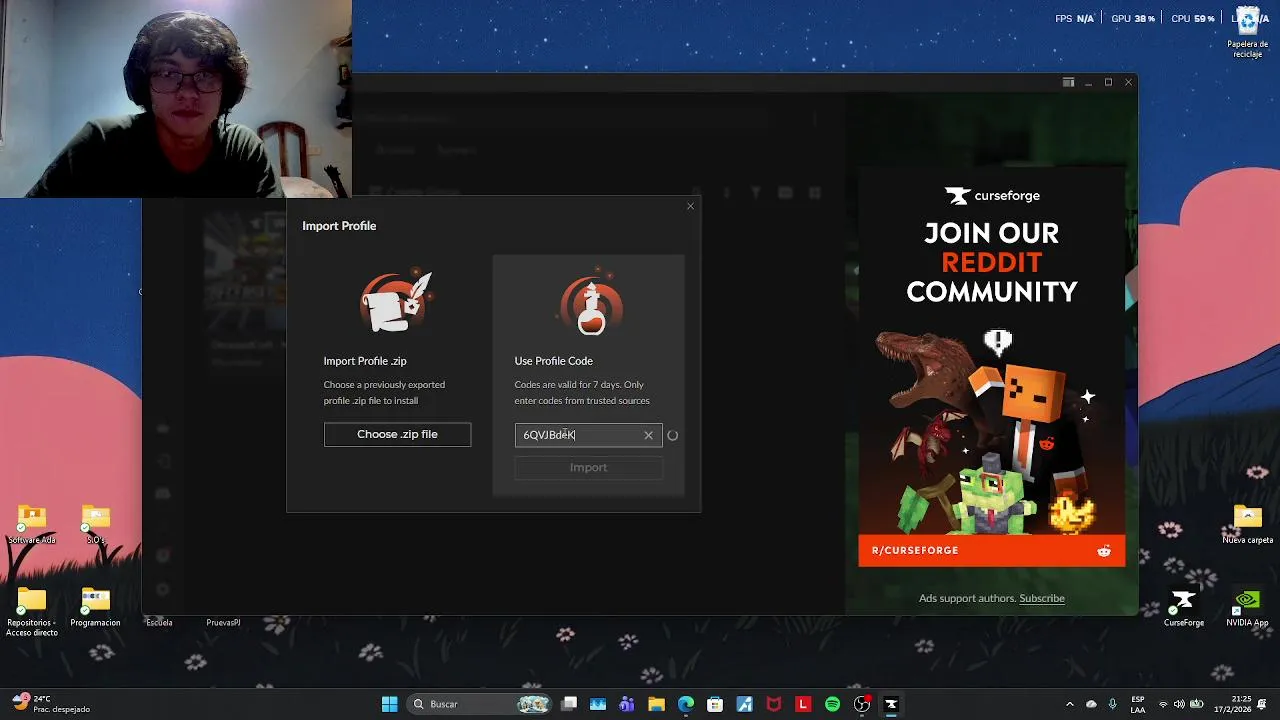Open the Nueva carpeta desktop folder
The width and height of the screenshot is (1280, 720).
point(1247,524)
